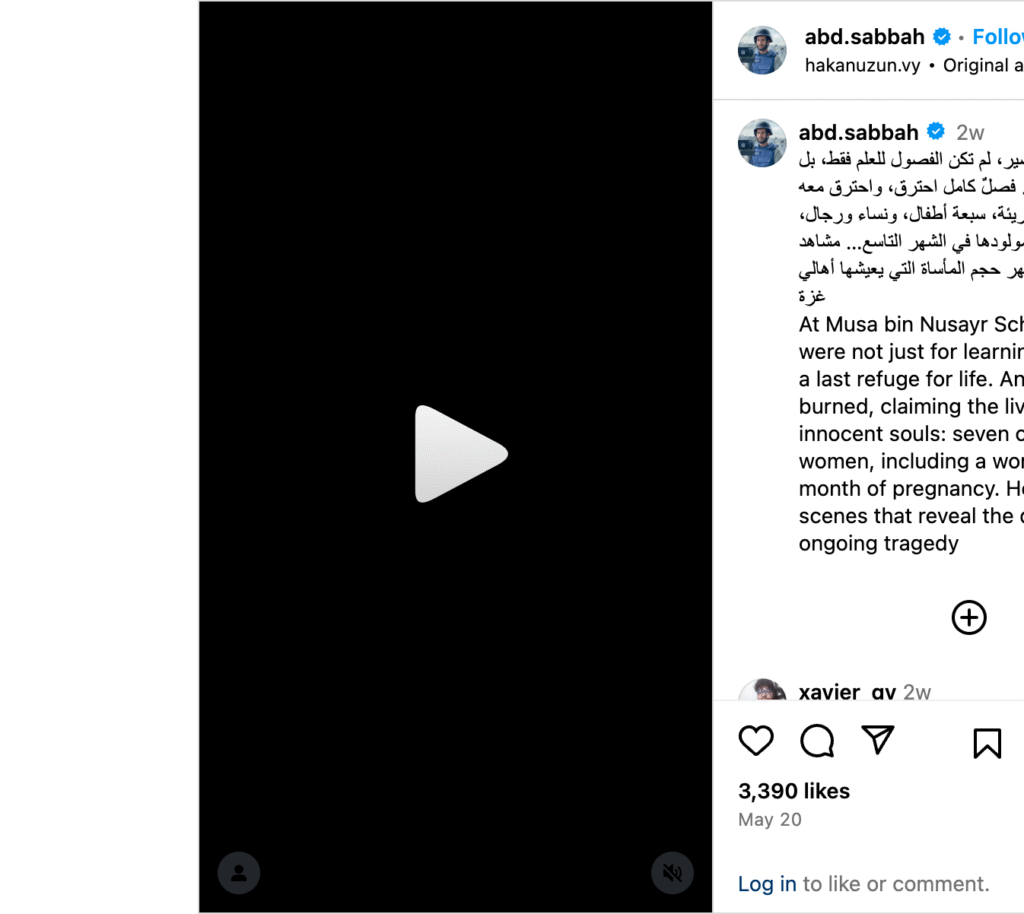The height and width of the screenshot is (914, 1024).
Task: Show tagged people via person icon
Action: coord(239,873)
